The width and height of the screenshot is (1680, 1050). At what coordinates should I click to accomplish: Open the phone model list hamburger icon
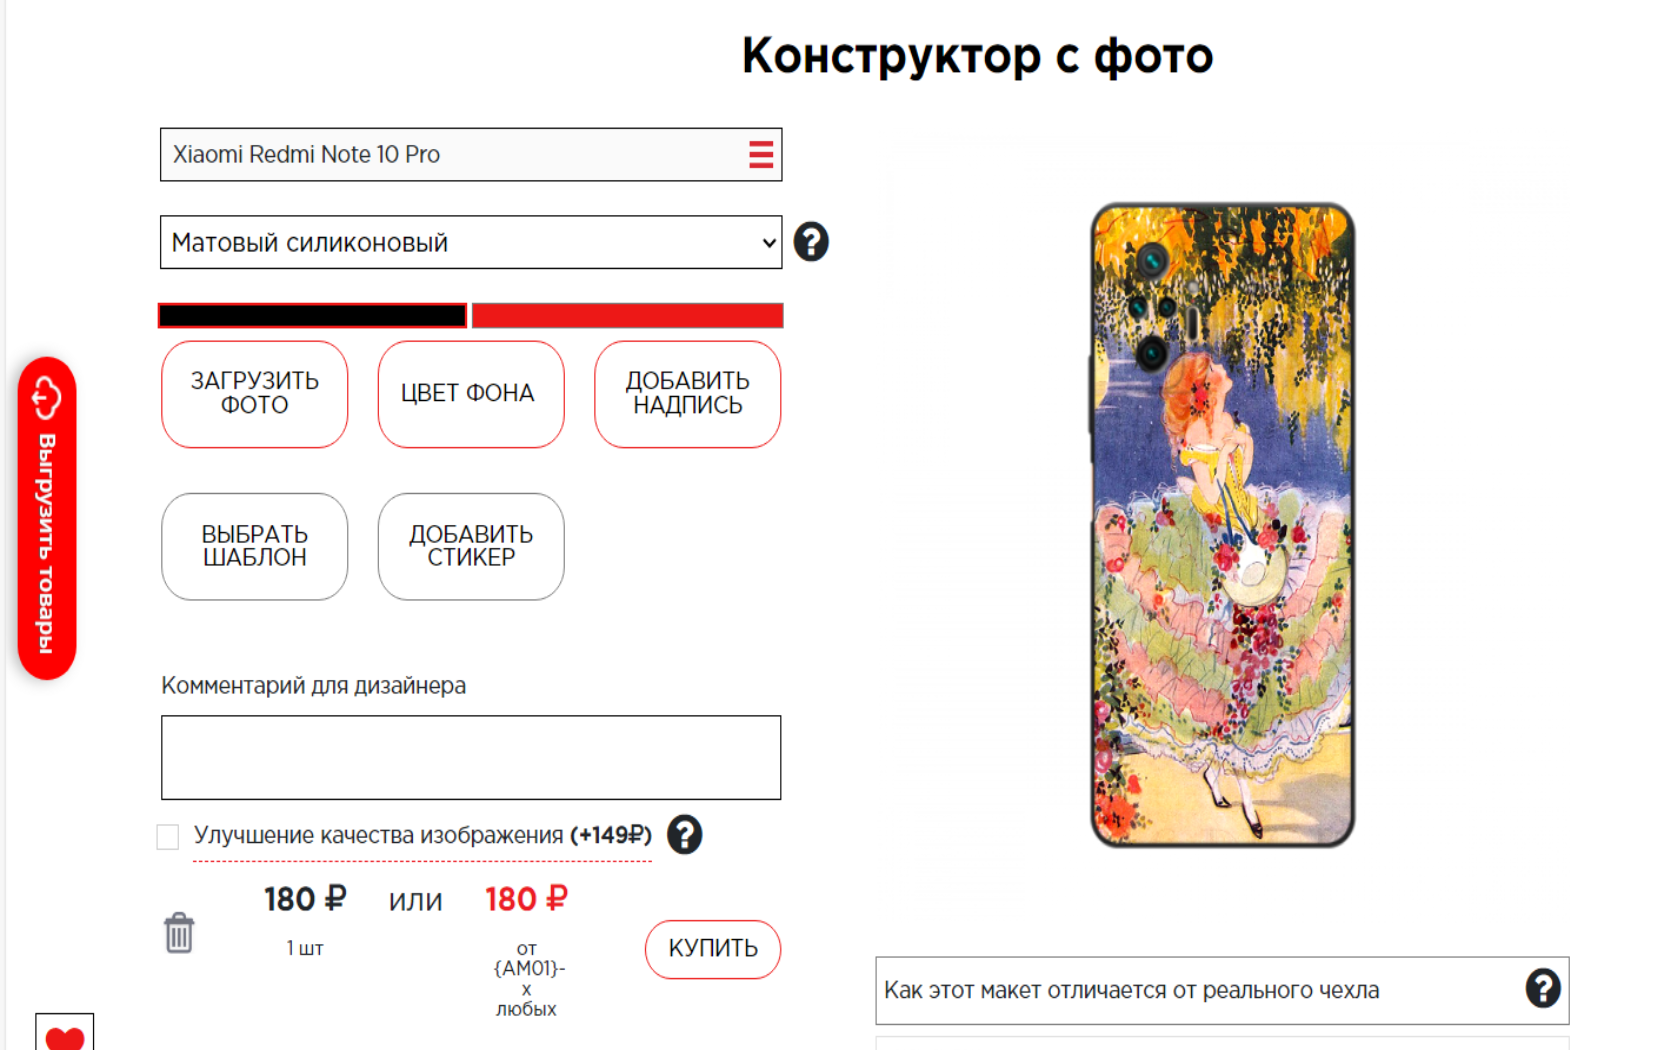click(761, 155)
